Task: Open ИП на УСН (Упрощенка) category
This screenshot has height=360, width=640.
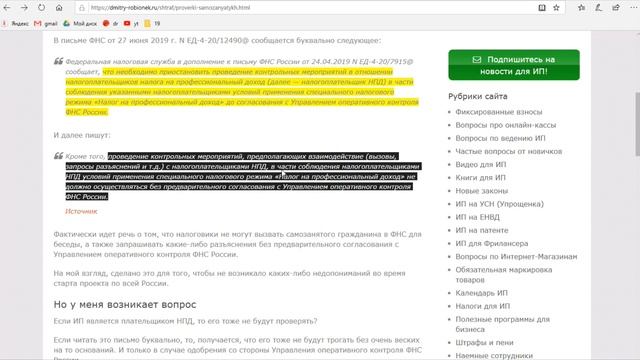Action: [500, 204]
